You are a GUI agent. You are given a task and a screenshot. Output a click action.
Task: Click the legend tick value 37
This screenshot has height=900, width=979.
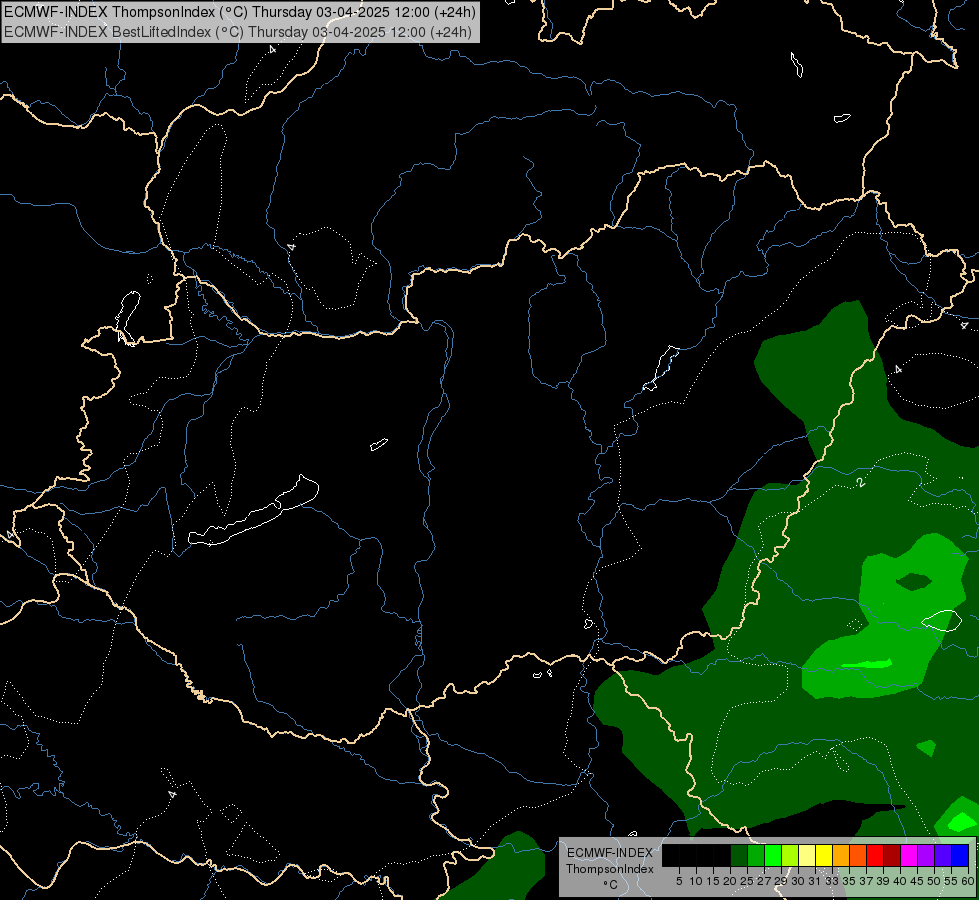[867, 881]
